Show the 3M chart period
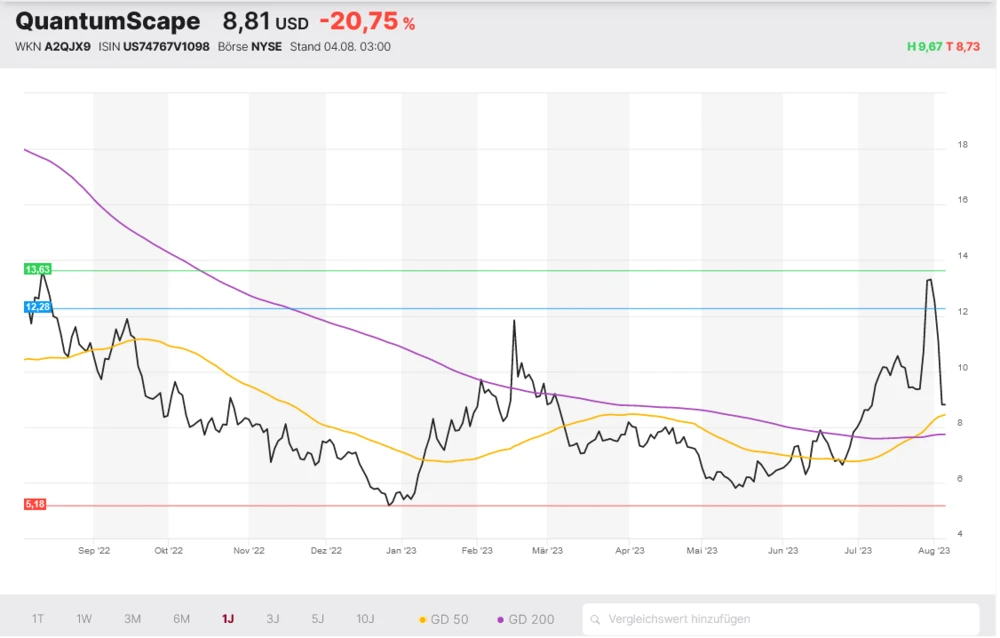The image size is (1000, 638). (x=132, y=619)
